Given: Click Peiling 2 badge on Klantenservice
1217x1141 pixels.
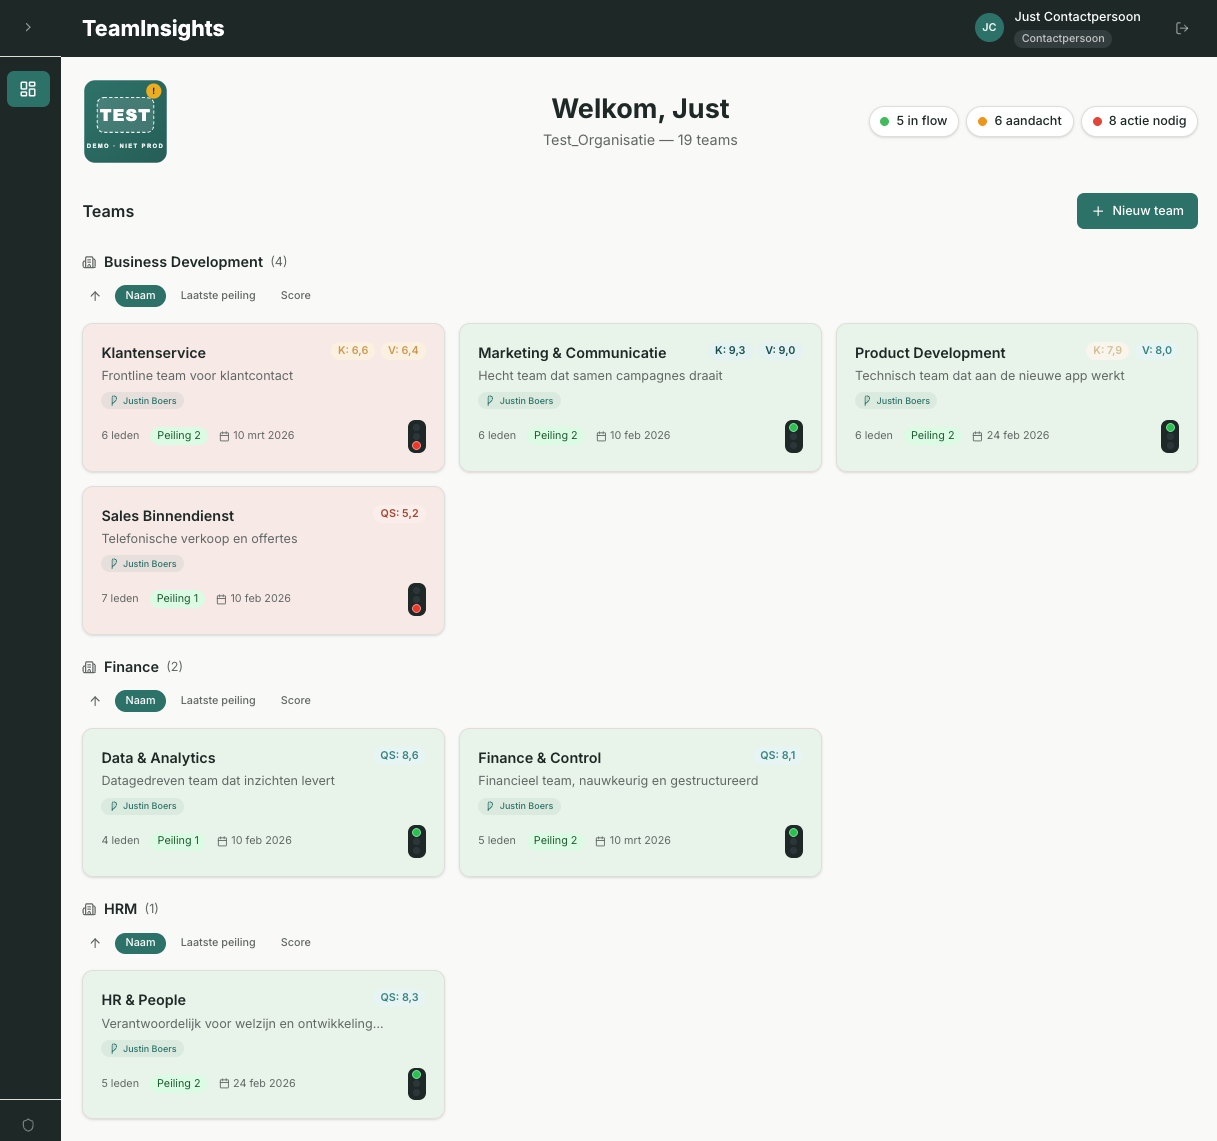Looking at the screenshot, I should [x=179, y=436].
